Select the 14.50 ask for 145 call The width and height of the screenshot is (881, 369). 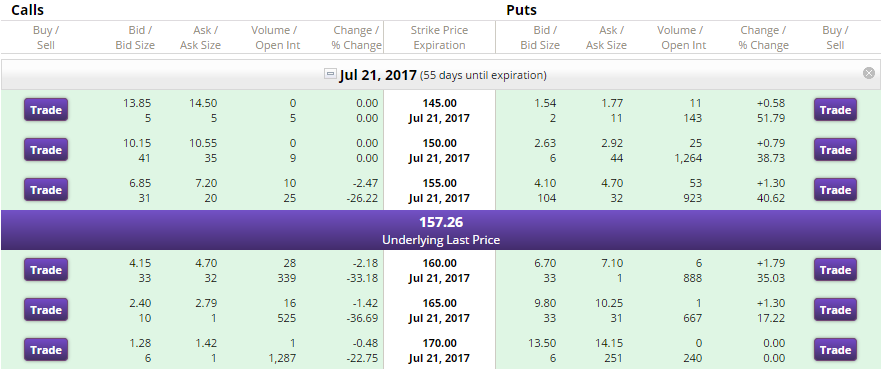(x=203, y=103)
